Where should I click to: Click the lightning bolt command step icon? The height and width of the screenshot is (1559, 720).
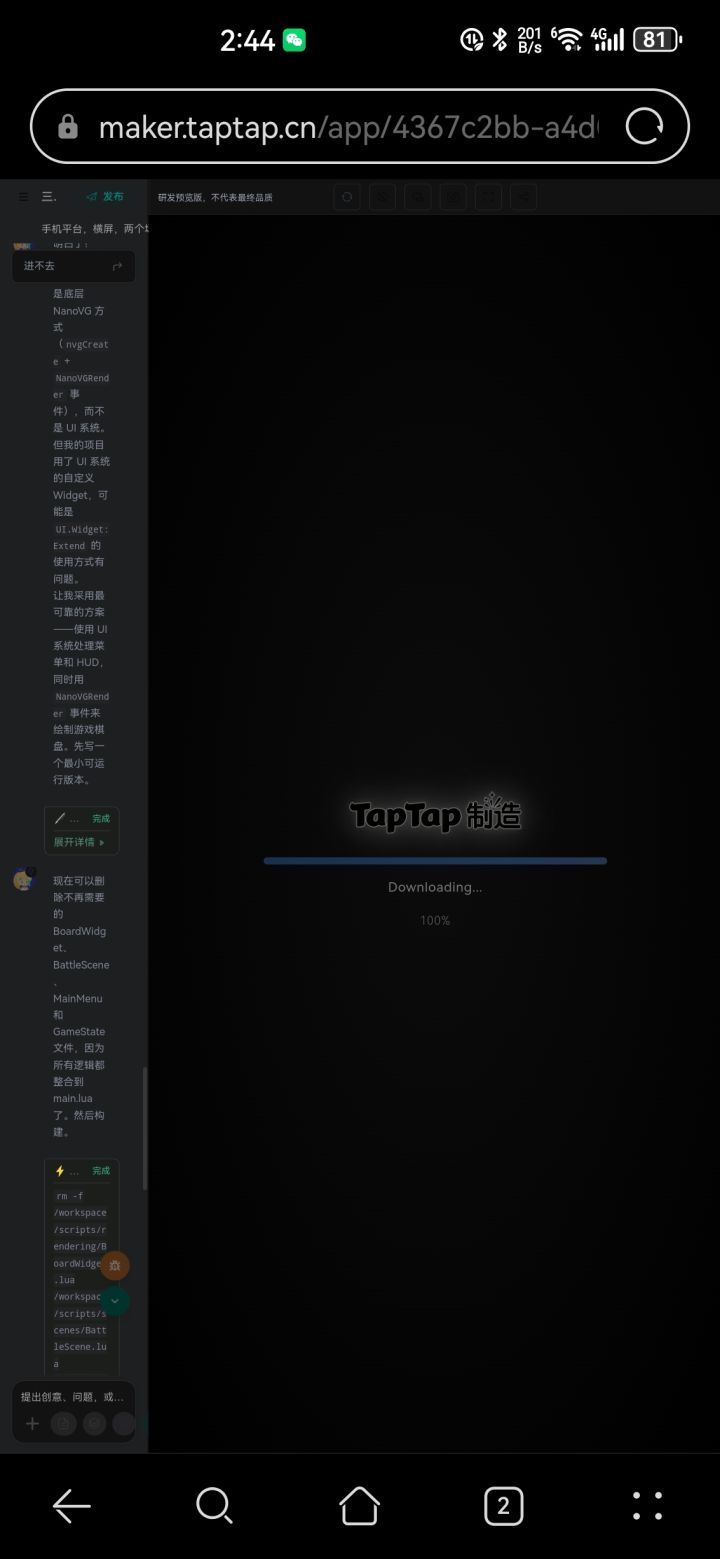(x=60, y=1170)
